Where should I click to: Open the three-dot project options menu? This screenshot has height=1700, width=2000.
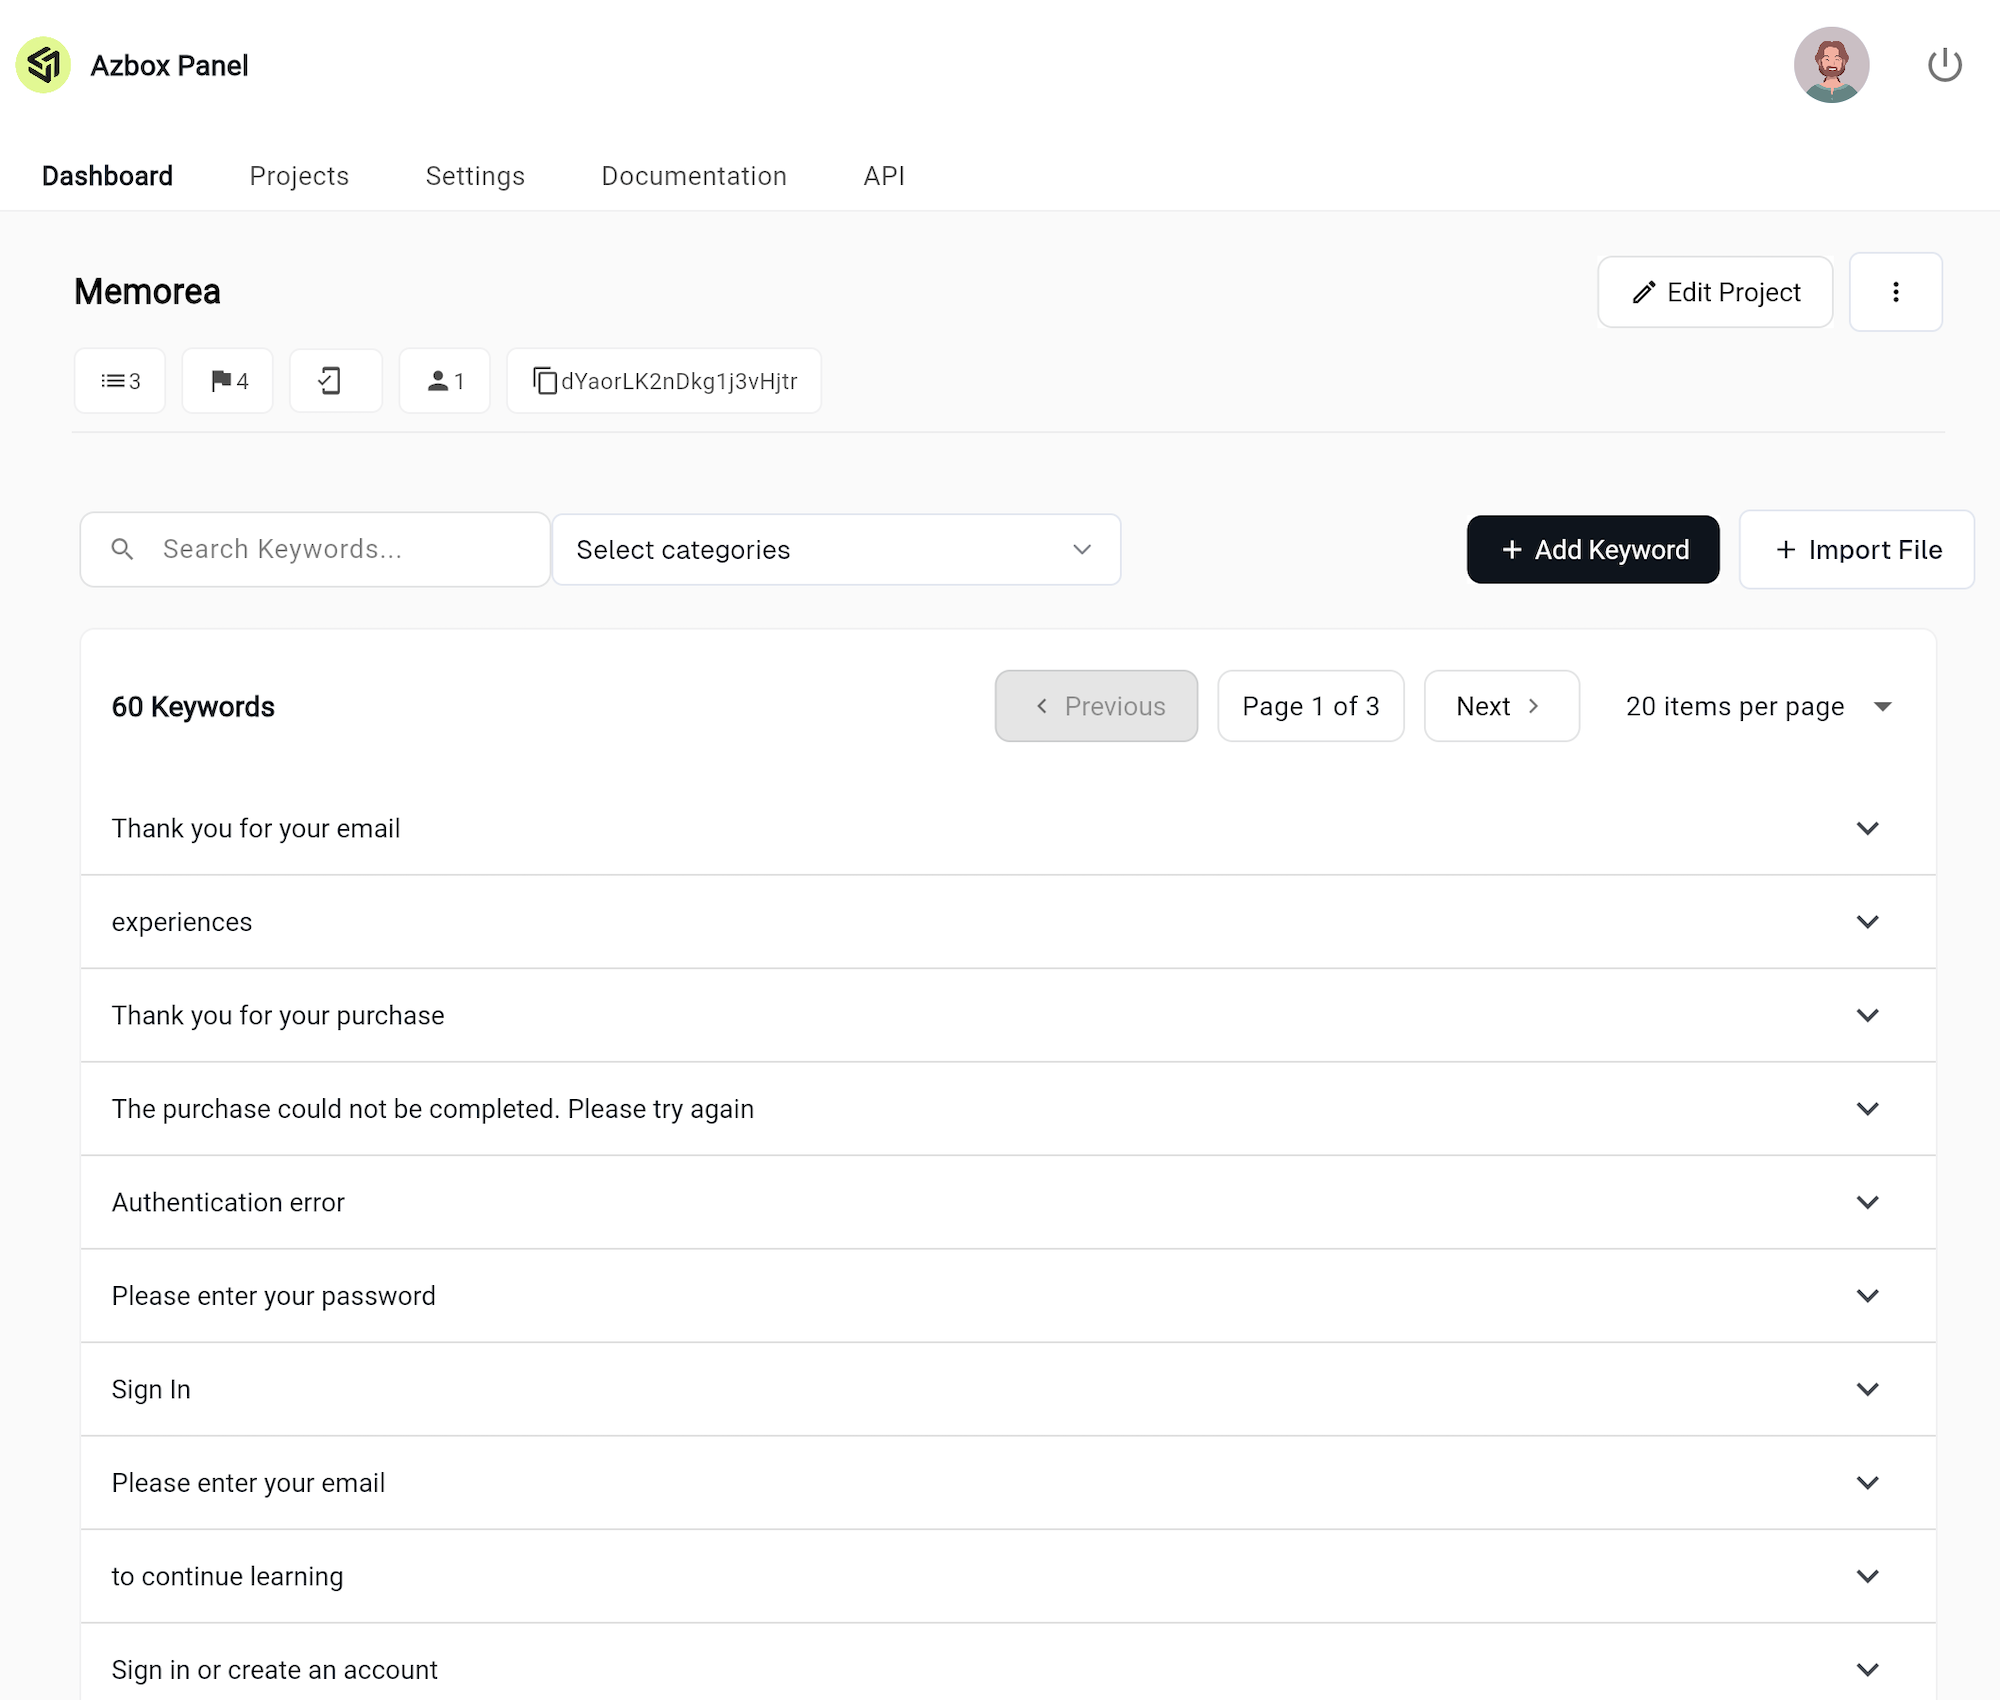(1895, 291)
